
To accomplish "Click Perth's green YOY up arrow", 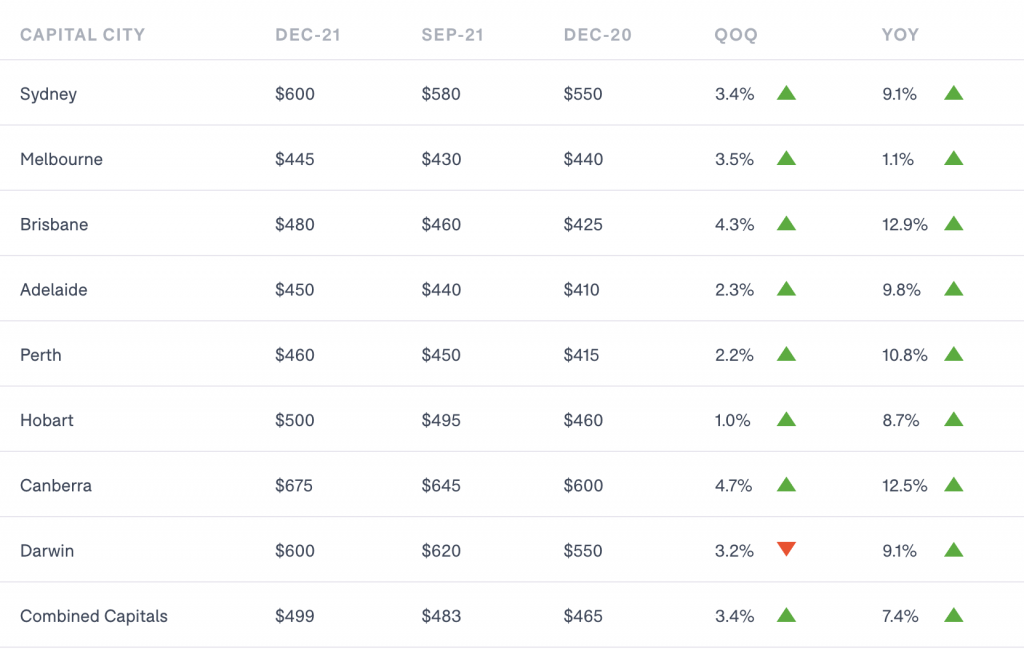I will click(953, 355).
